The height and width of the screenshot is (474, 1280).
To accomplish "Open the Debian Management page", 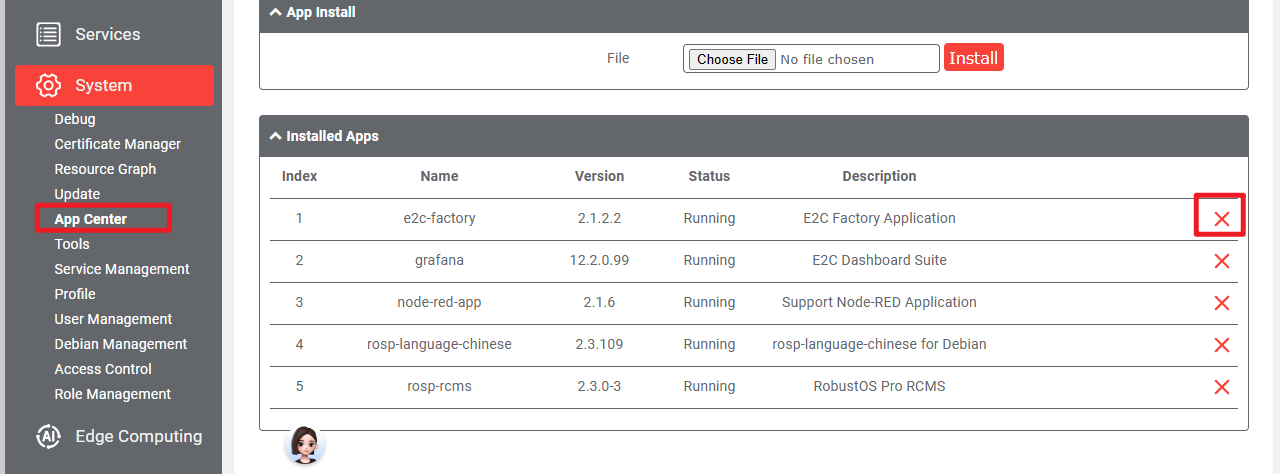I will tap(121, 344).
